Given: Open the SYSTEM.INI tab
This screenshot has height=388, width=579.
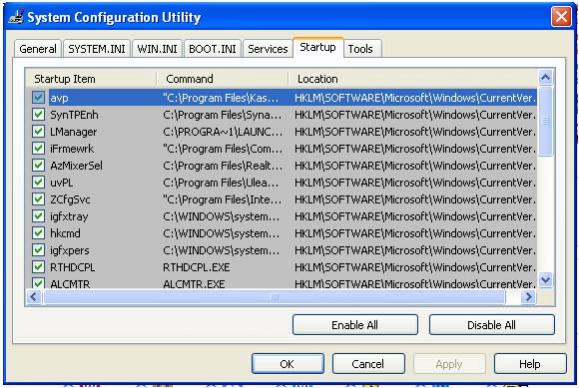Looking at the screenshot, I should point(97,49).
